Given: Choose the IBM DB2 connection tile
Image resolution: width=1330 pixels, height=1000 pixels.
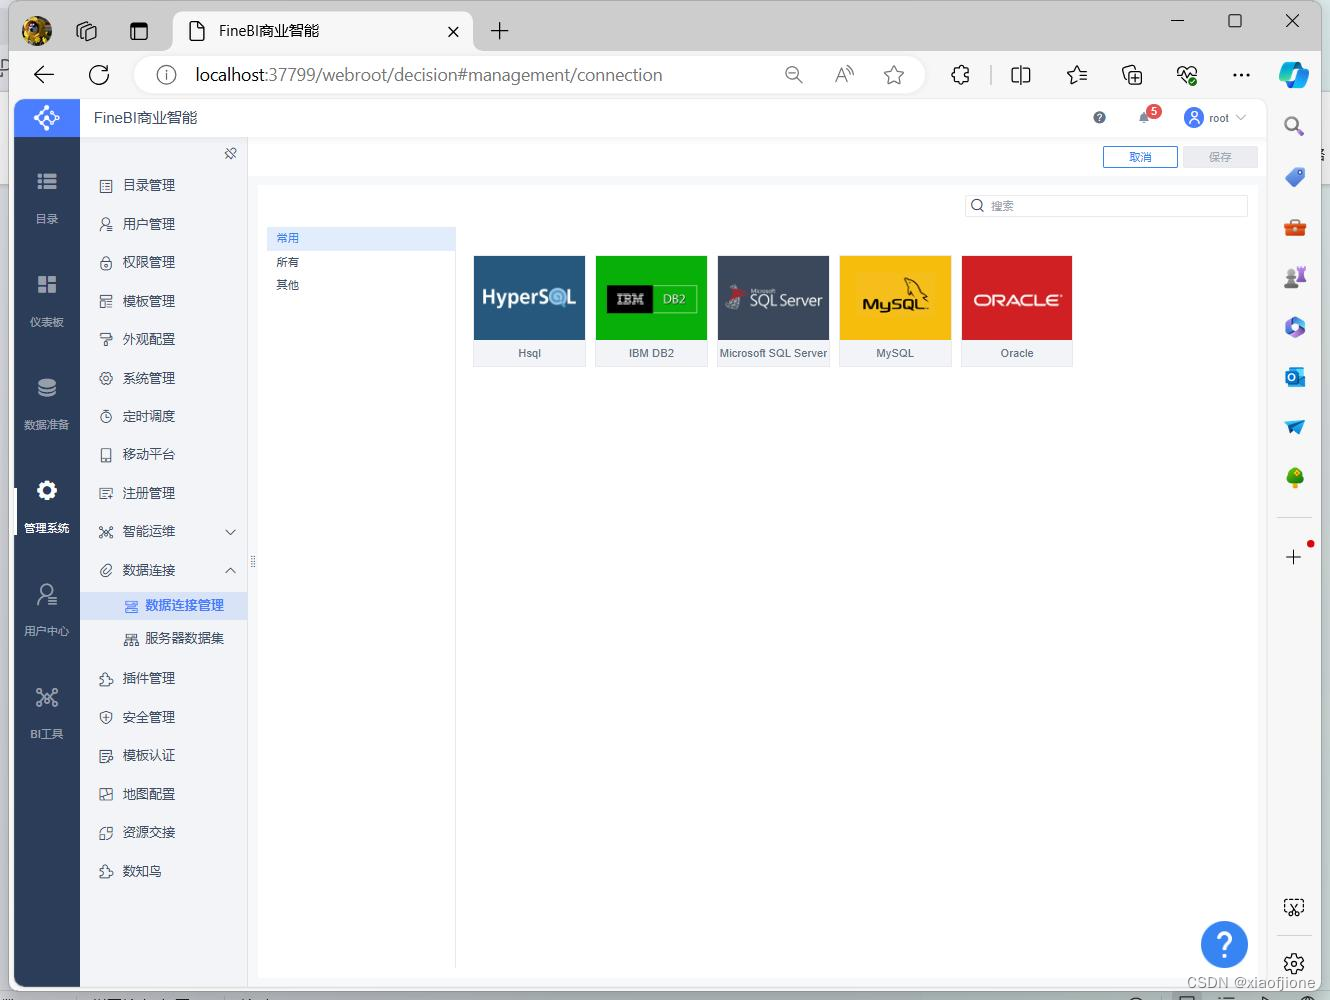Looking at the screenshot, I should (x=651, y=311).
